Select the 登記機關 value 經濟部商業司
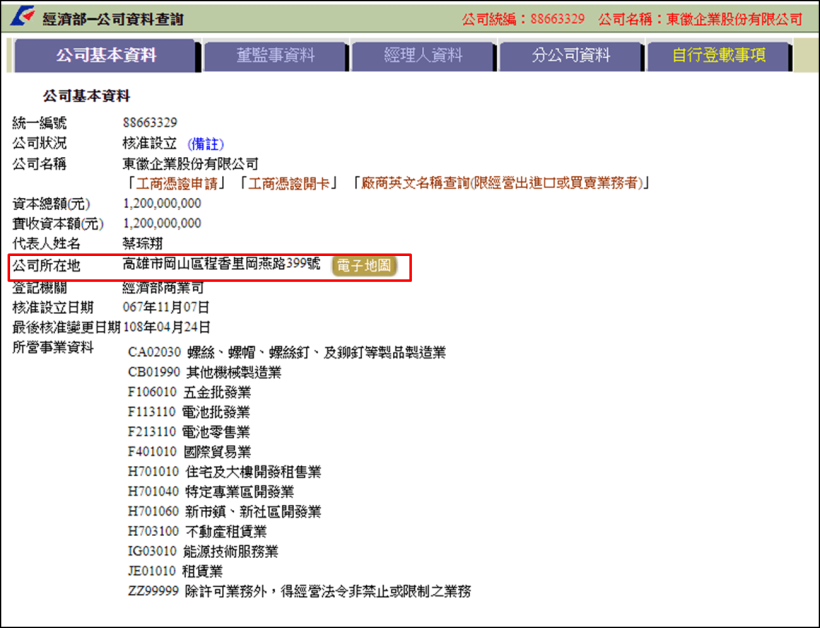 pos(163,288)
